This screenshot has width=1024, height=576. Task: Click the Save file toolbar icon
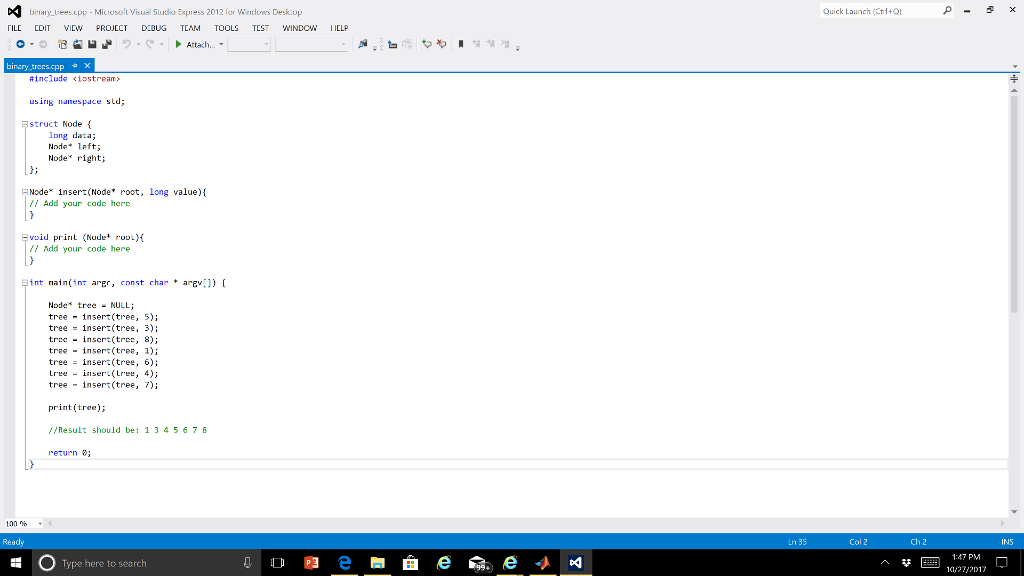tap(92, 44)
